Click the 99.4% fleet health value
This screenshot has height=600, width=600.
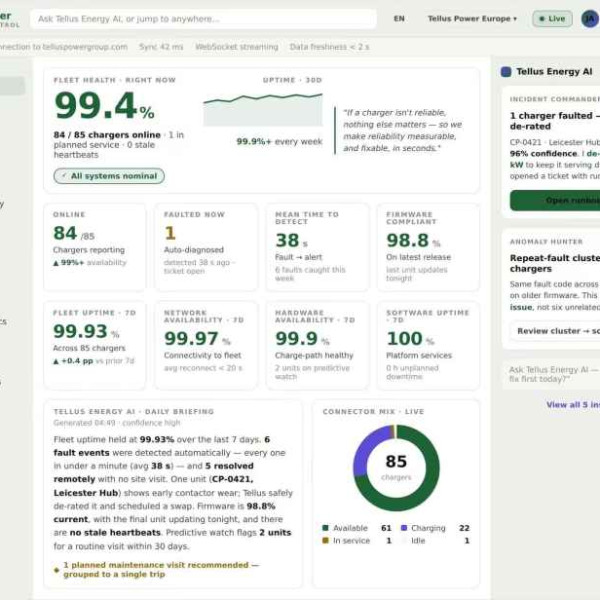104,106
